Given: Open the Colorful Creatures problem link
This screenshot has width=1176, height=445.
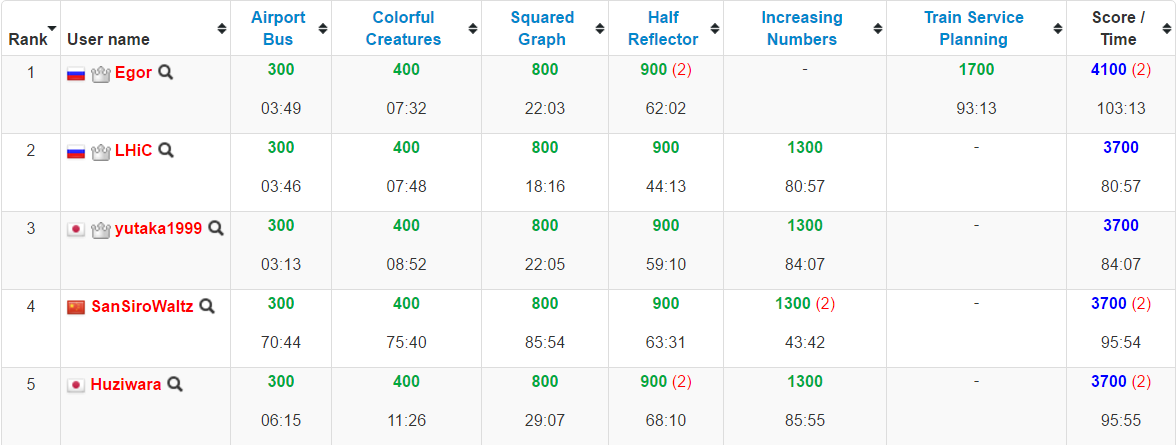Looking at the screenshot, I should 404,29.
